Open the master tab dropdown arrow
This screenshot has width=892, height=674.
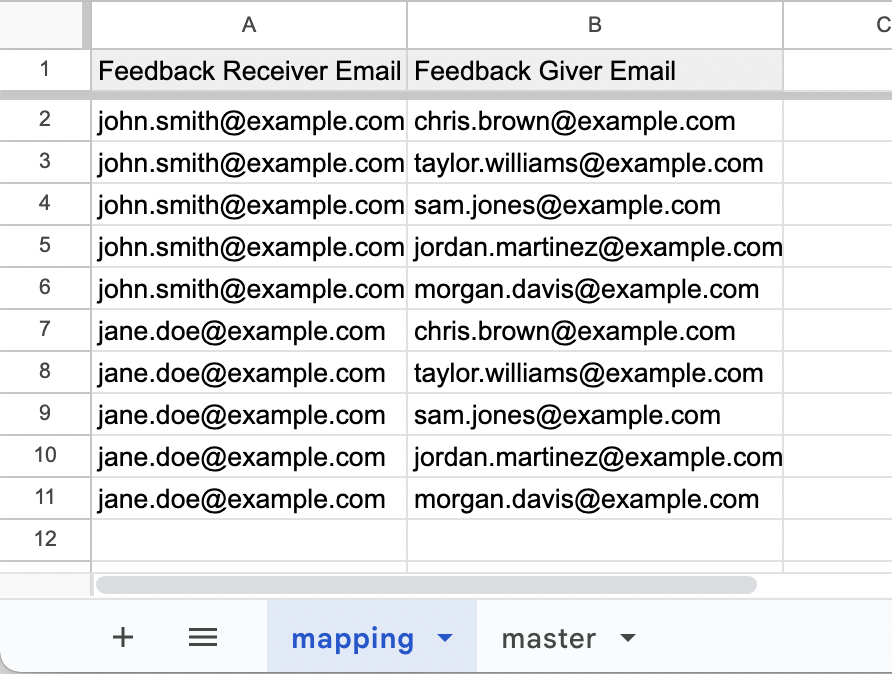628,639
